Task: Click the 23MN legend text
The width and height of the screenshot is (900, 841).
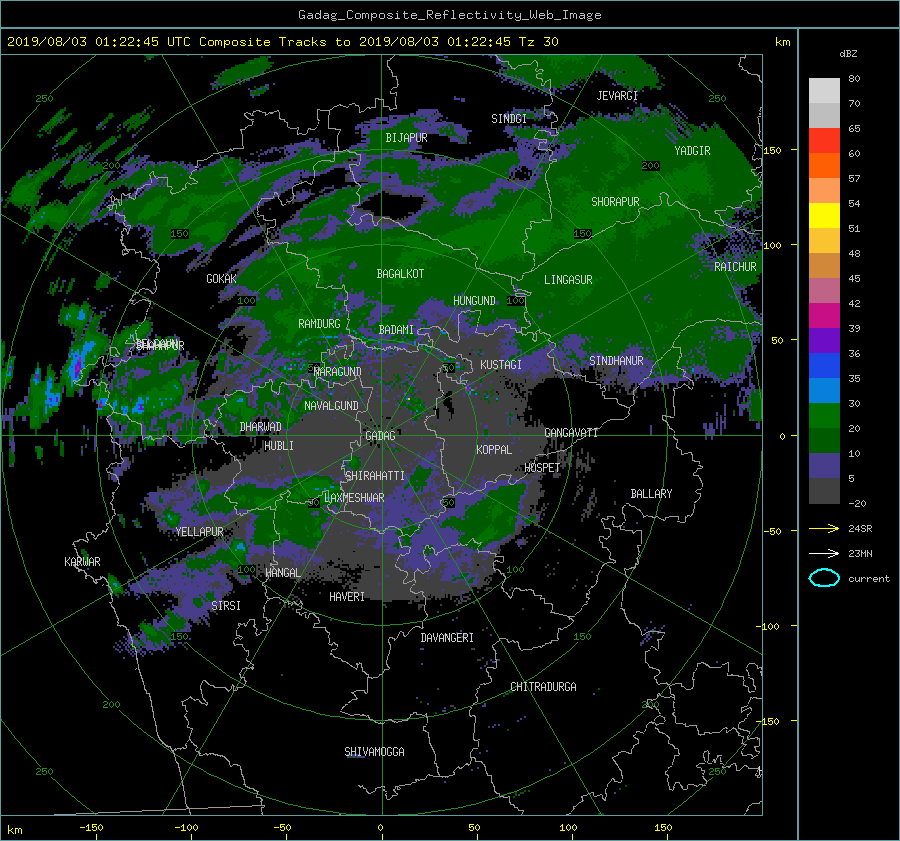Action: 860,553
